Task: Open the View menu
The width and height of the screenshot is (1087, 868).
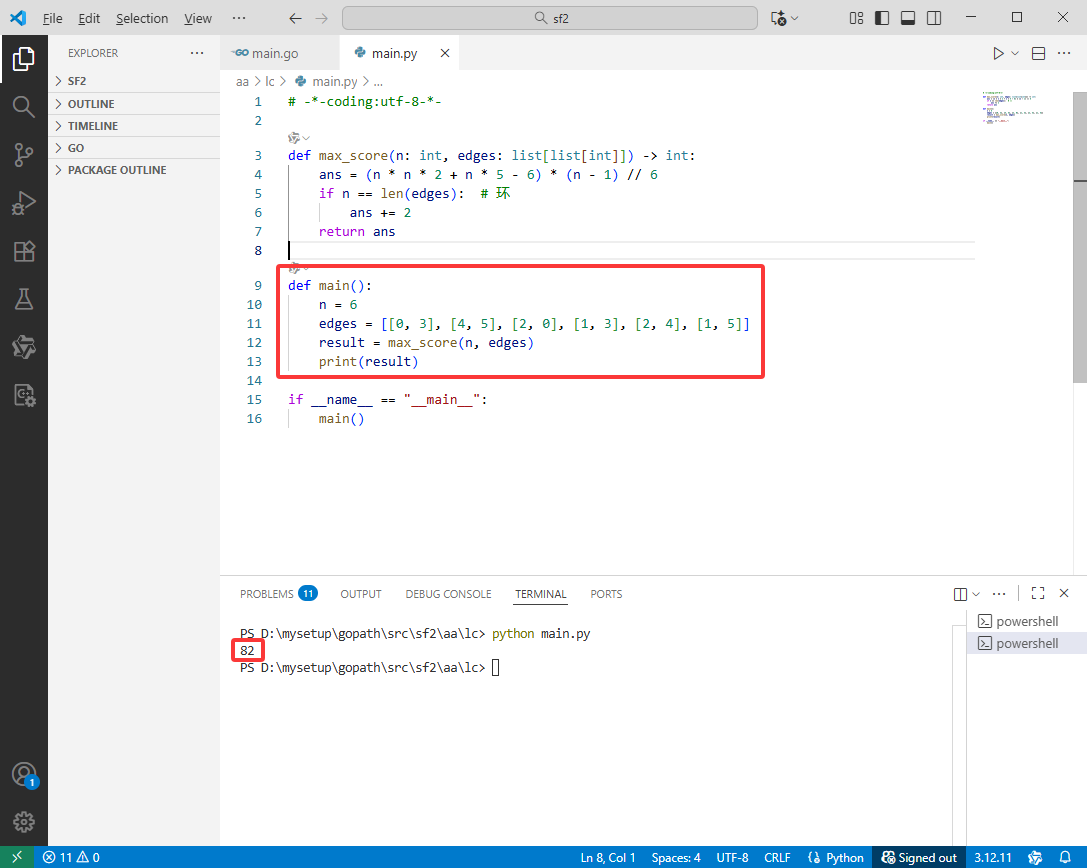Action: click(x=198, y=18)
